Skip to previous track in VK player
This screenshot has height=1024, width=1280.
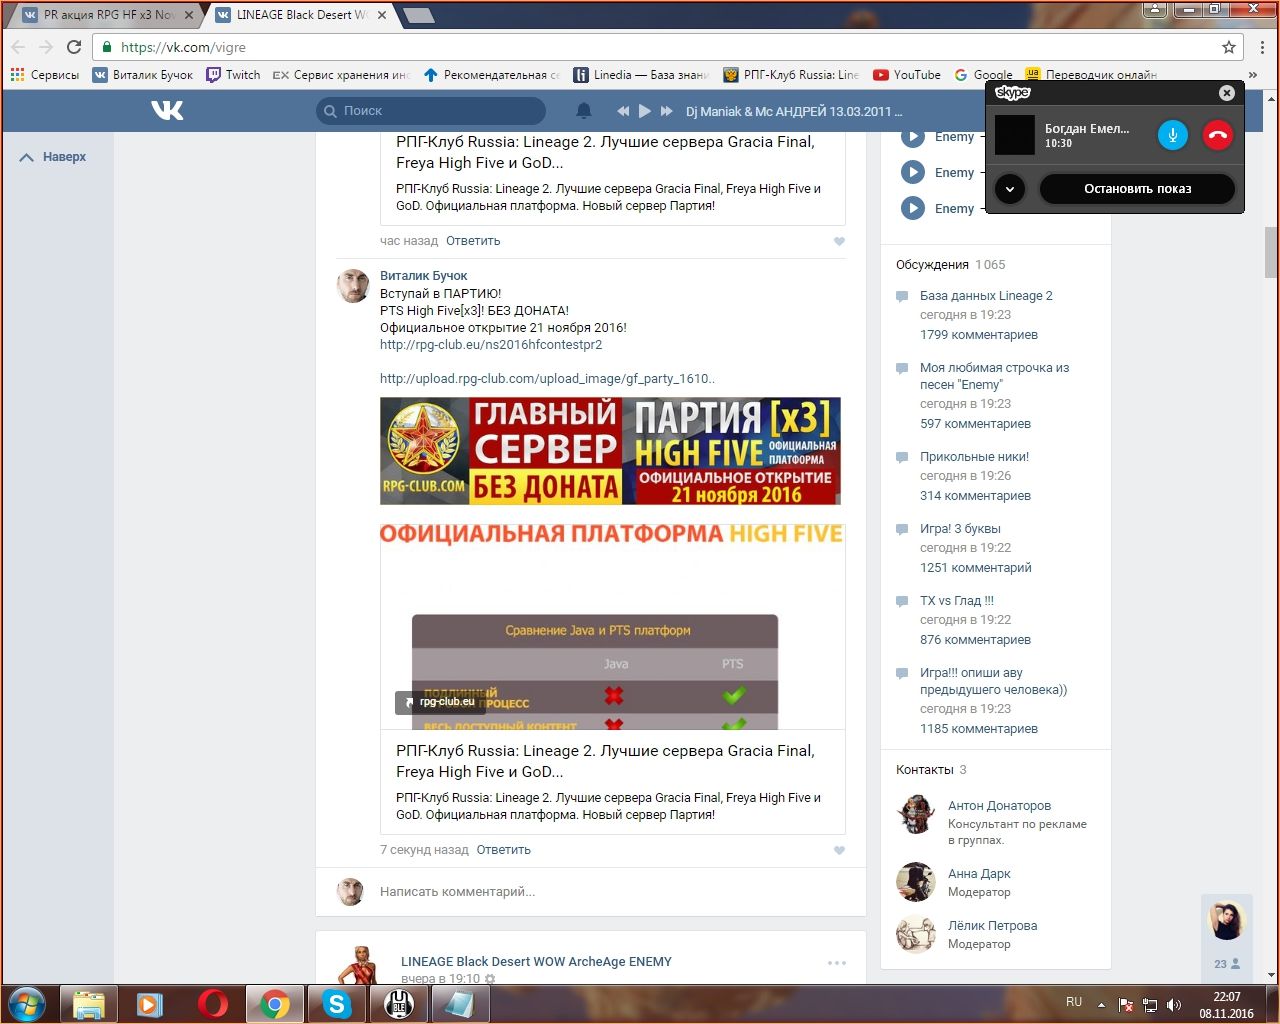coord(623,111)
